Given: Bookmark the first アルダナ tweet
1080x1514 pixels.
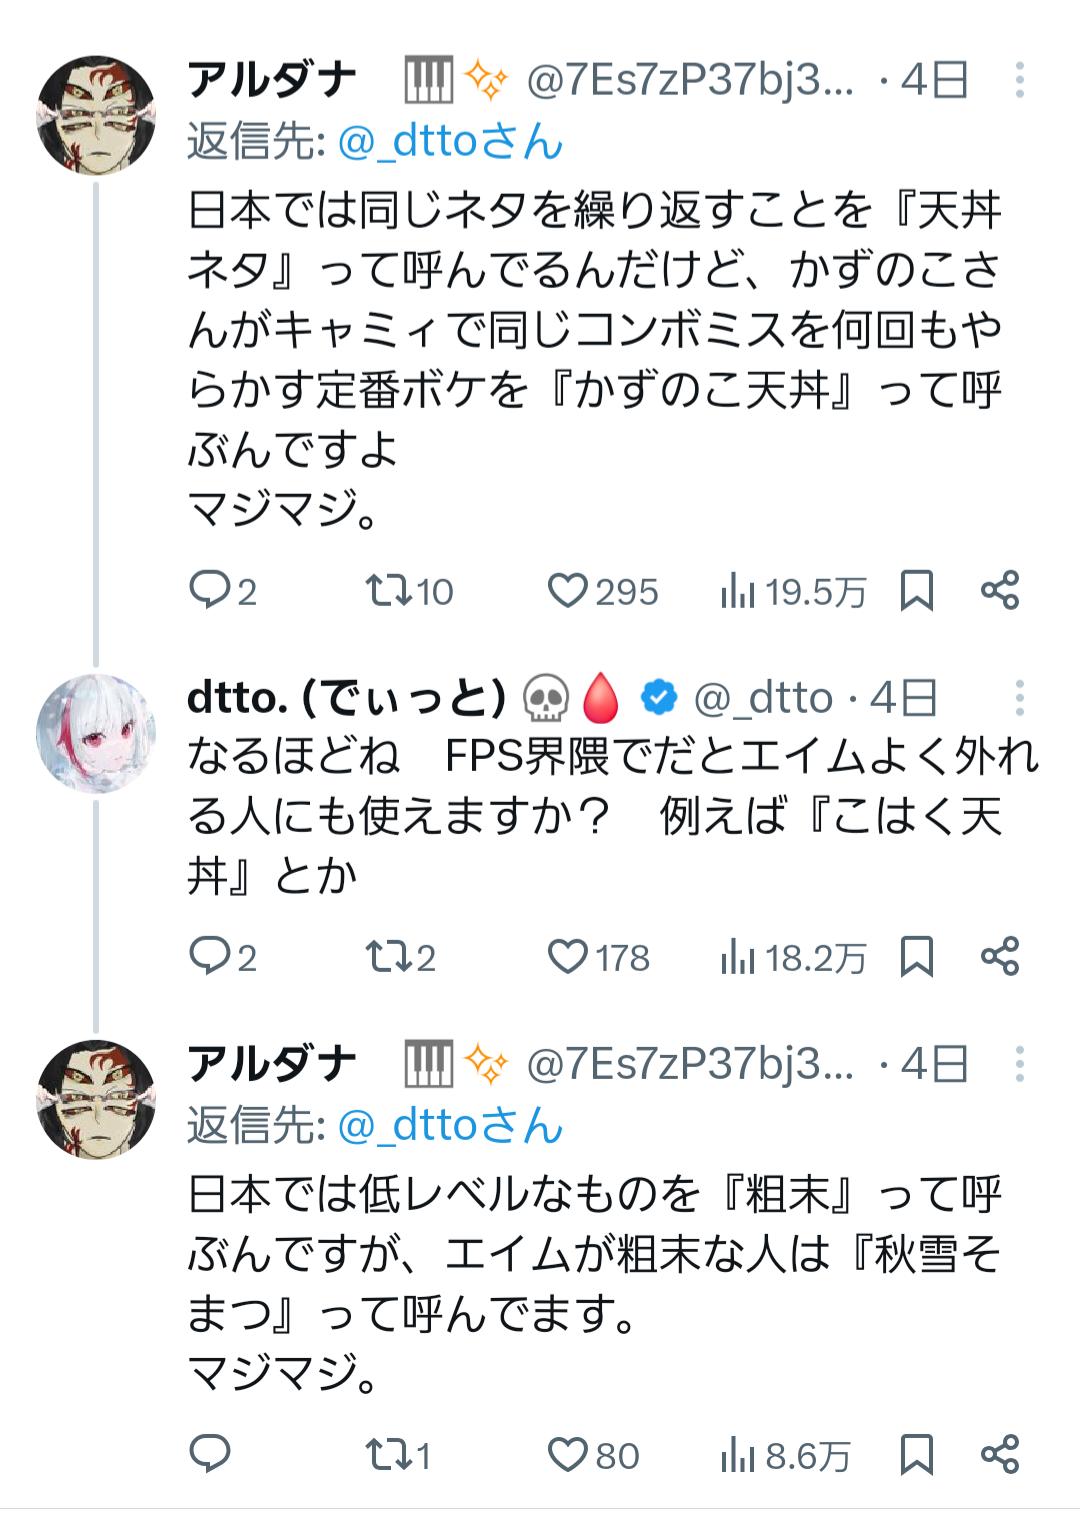Looking at the screenshot, I should click(x=916, y=590).
